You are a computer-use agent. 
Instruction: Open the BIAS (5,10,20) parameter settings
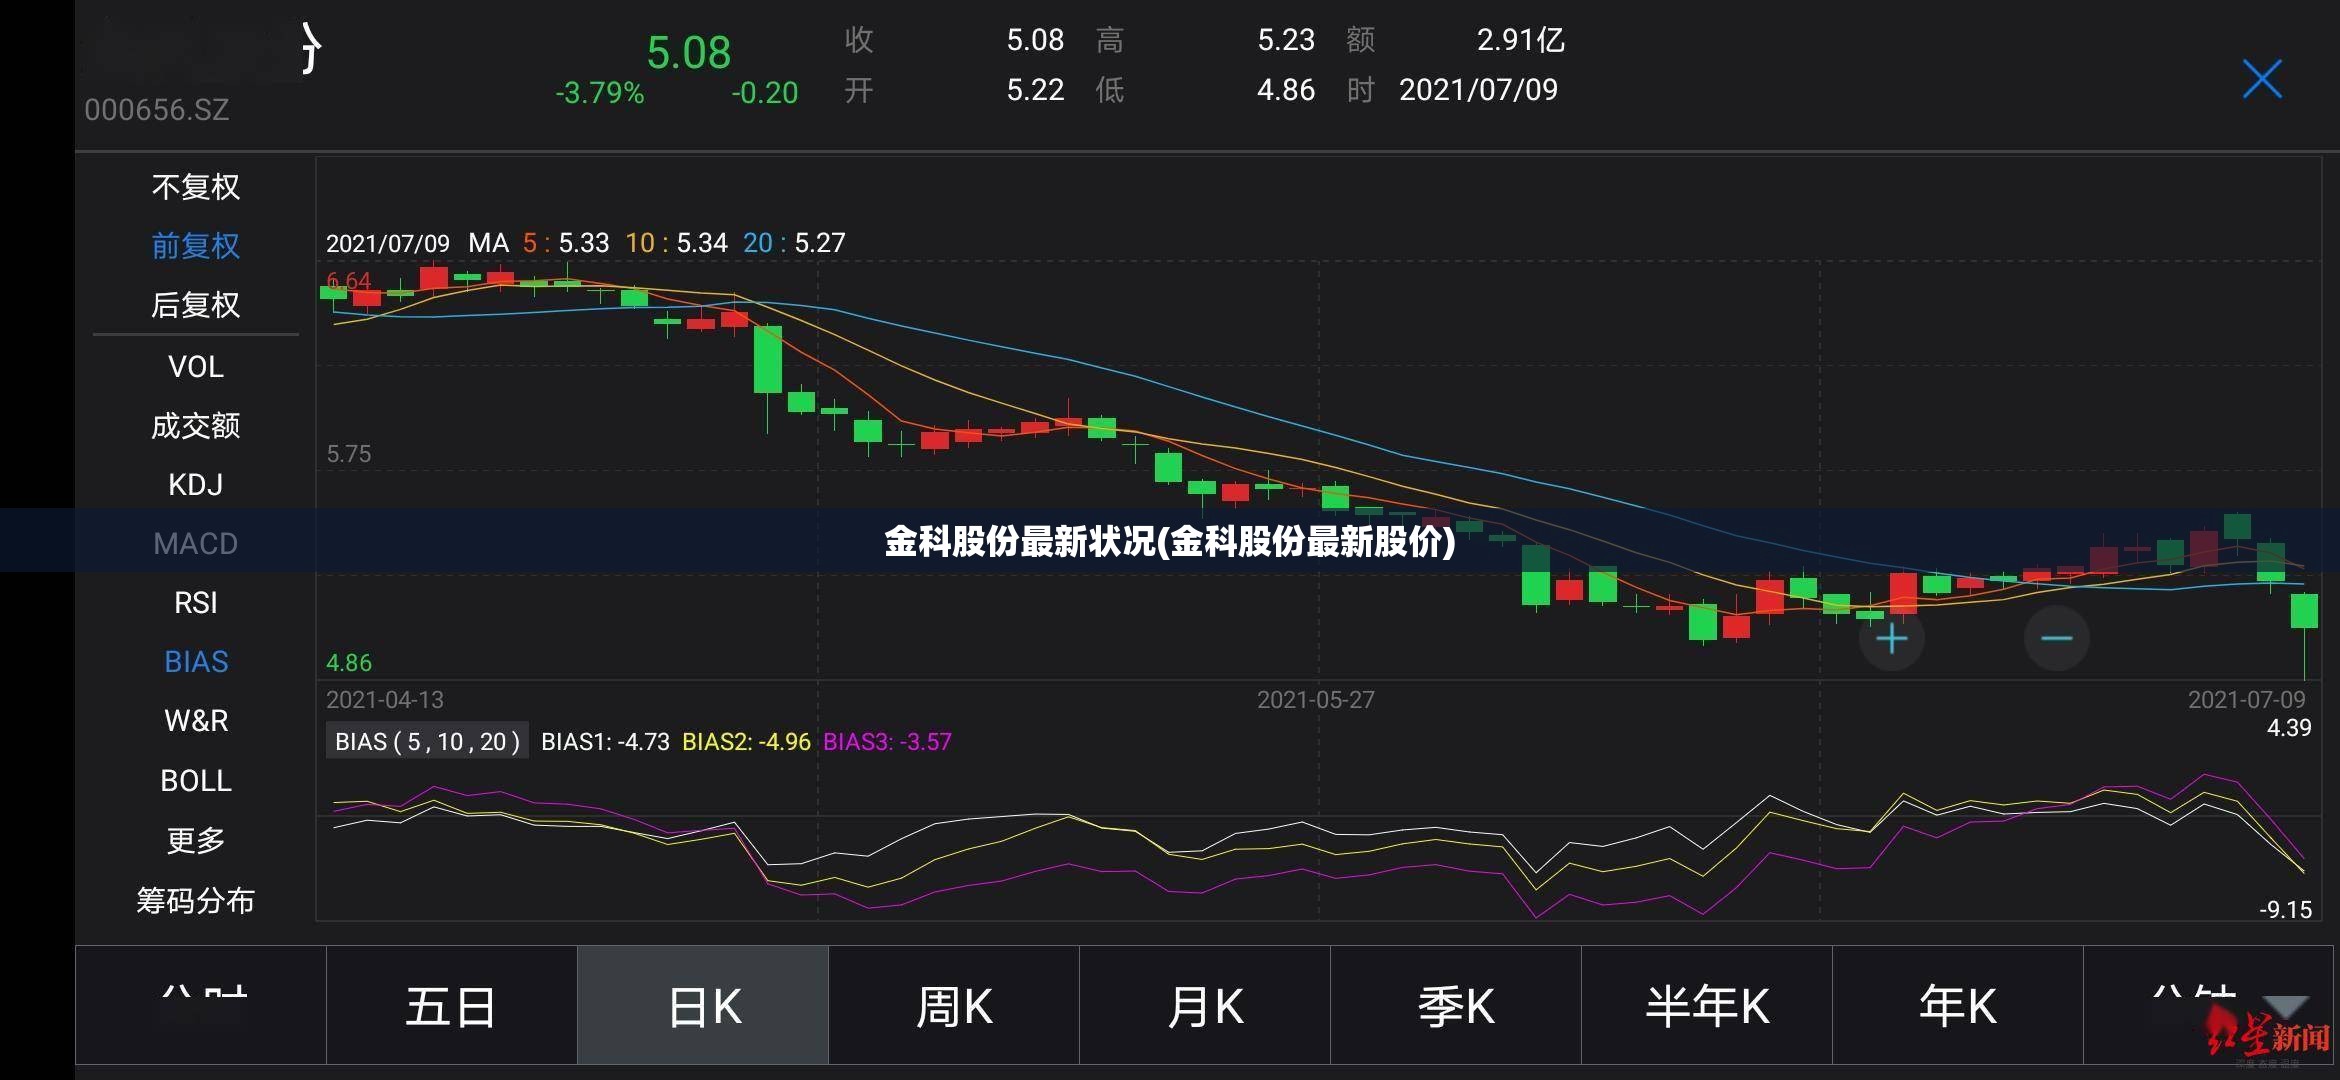pyautogui.click(x=427, y=742)
